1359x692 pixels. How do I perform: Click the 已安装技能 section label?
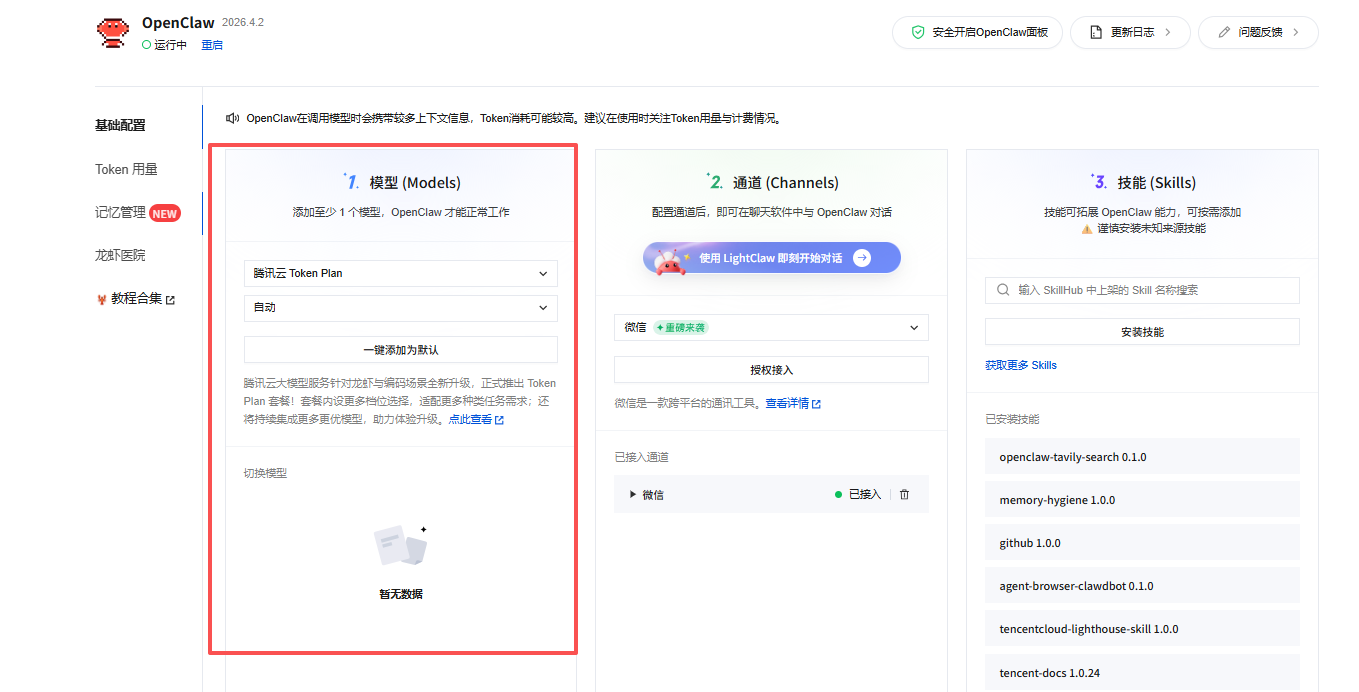click(1012, 419)
